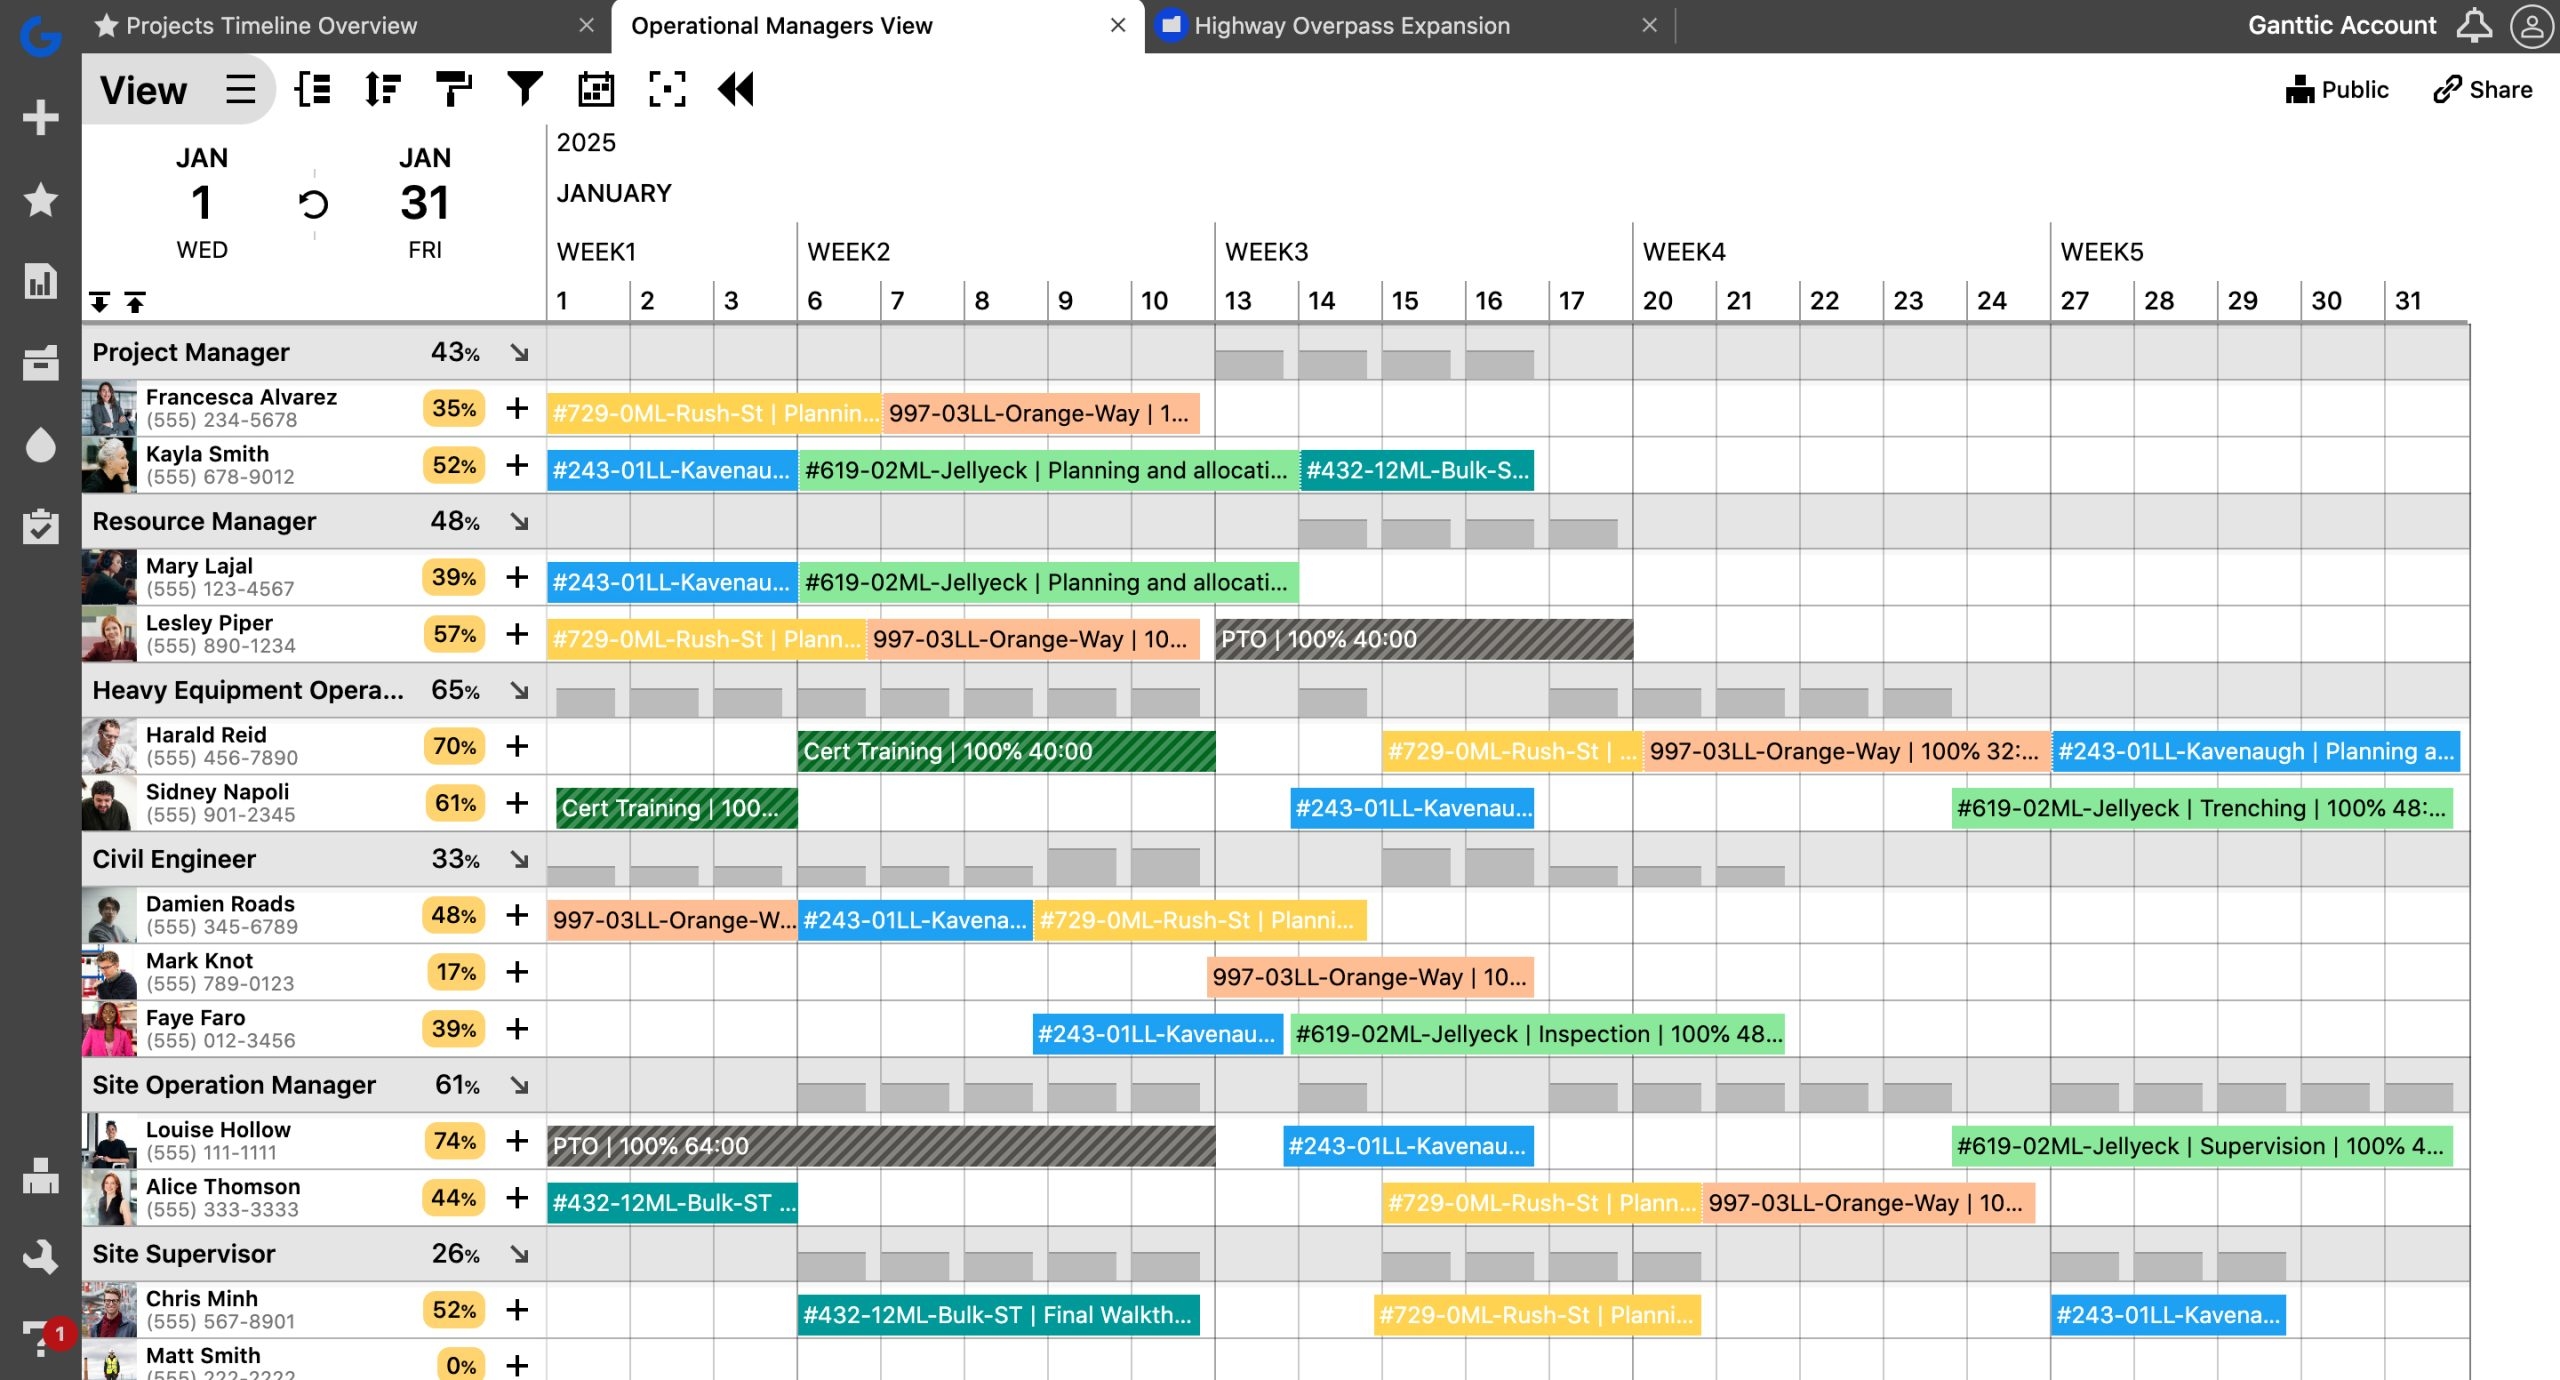Viewport: 2560px width, 1380px height.
Task: Switch to the Projects Timeline Overview tab
Action: [x=271, y=25]
